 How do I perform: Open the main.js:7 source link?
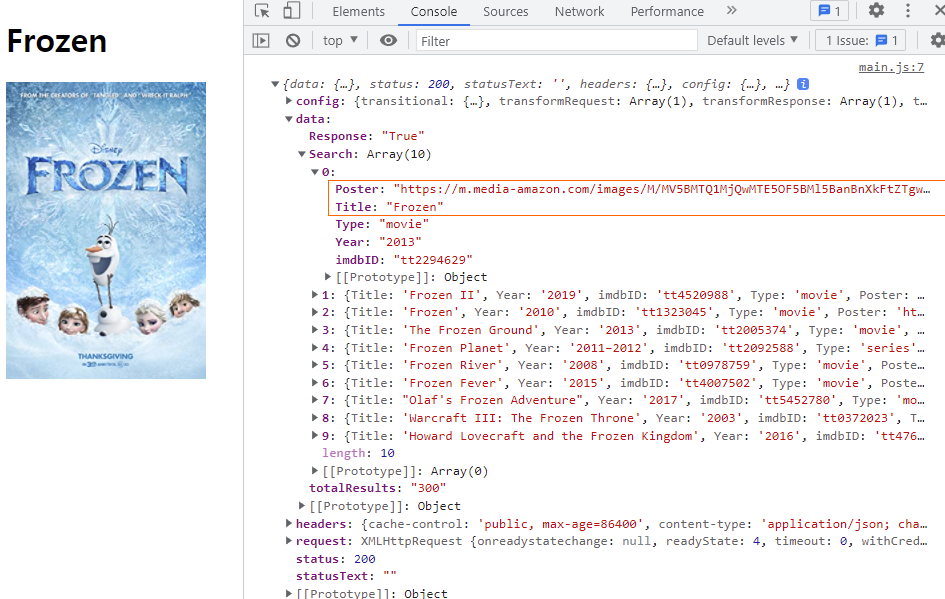[891, 67]
